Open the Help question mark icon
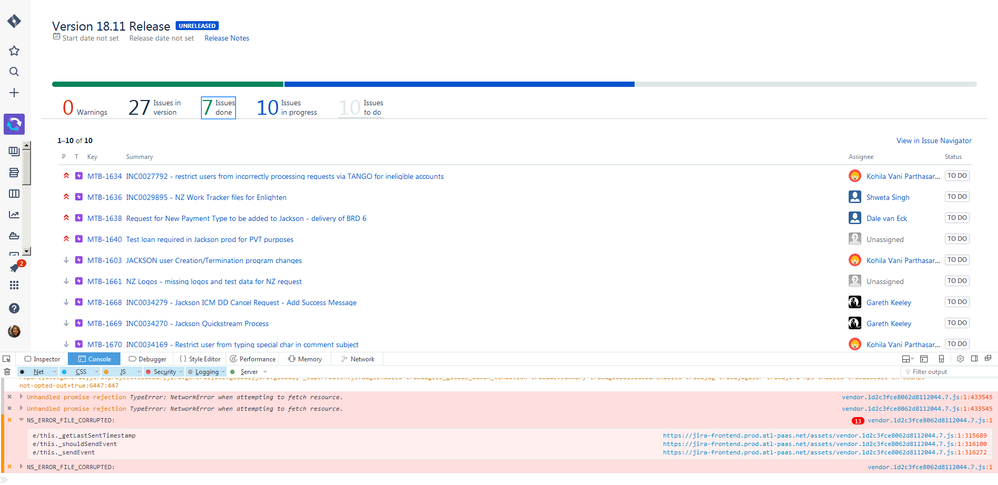 [x=14, y=308]
